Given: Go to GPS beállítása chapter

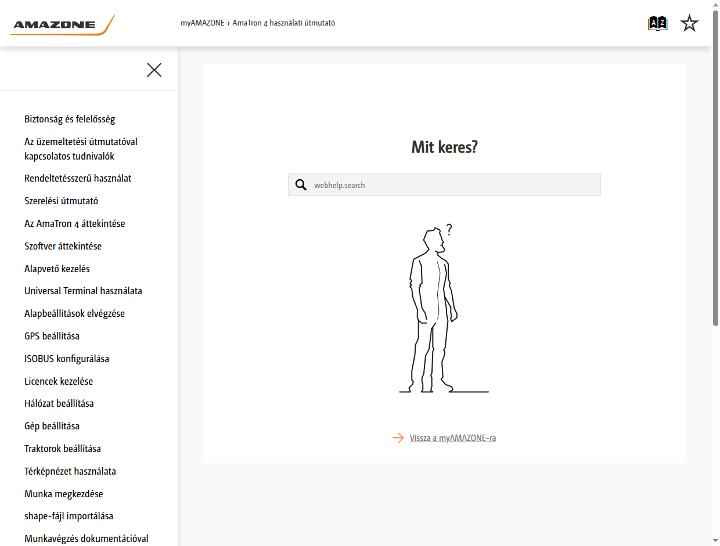Looking at the screenshot, I should point(52,336).
